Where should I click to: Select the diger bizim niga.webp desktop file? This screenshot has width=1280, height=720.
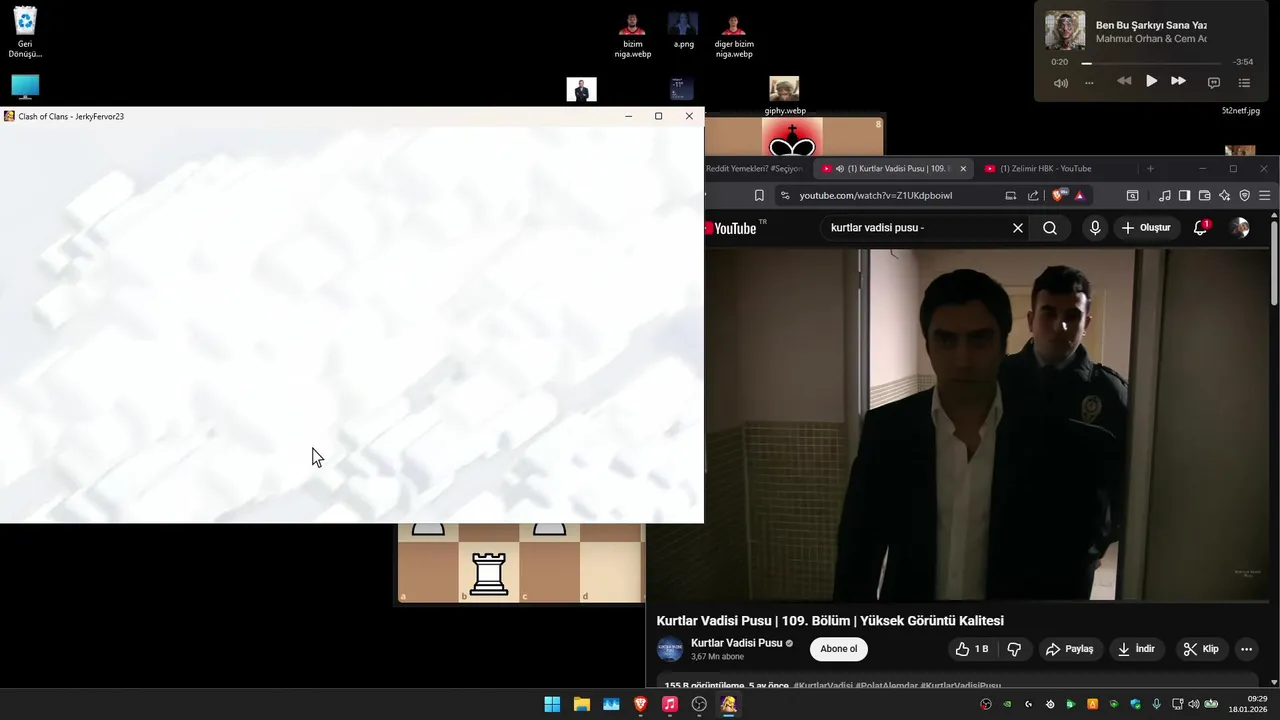(734, 36)
